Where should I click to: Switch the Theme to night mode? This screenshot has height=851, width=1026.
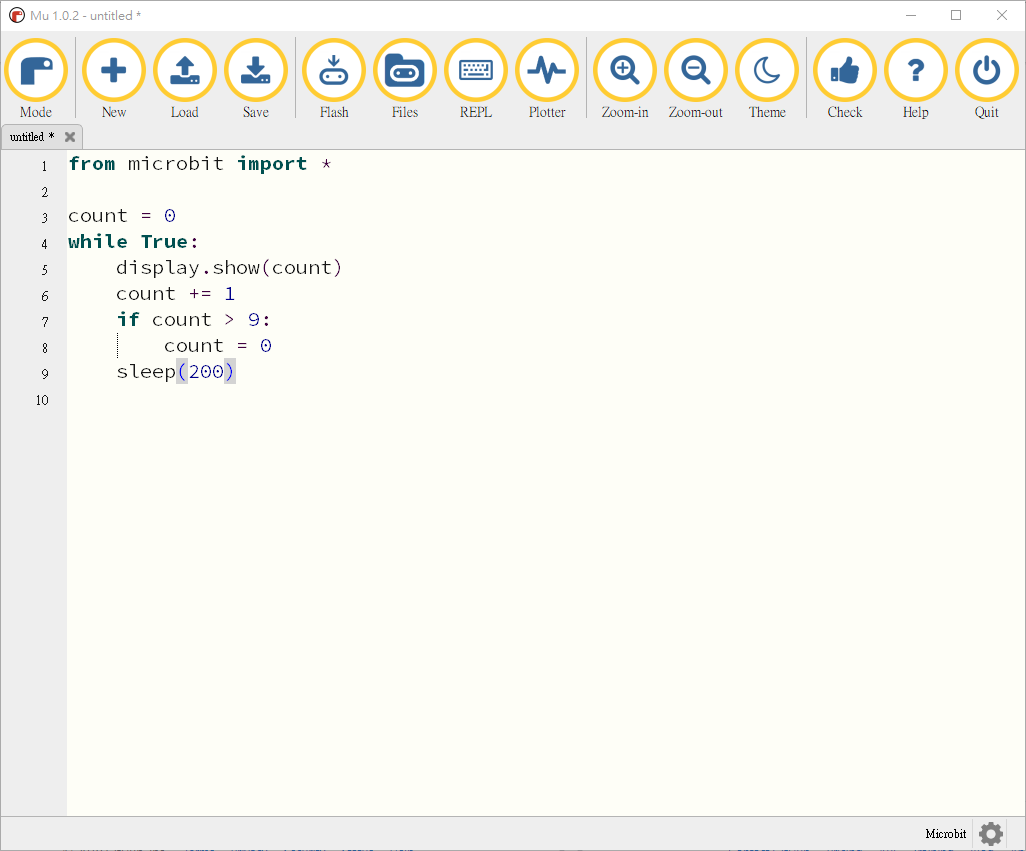coord(767,71)
